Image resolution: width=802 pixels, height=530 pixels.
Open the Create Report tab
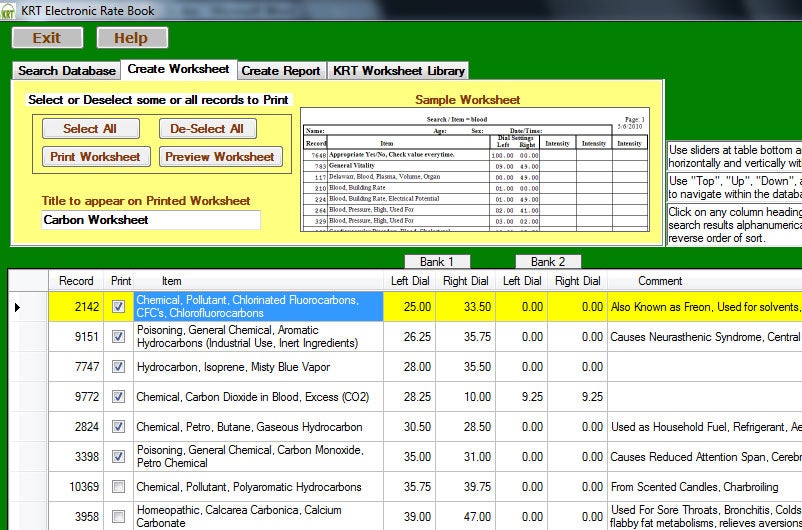coord(281,71)
